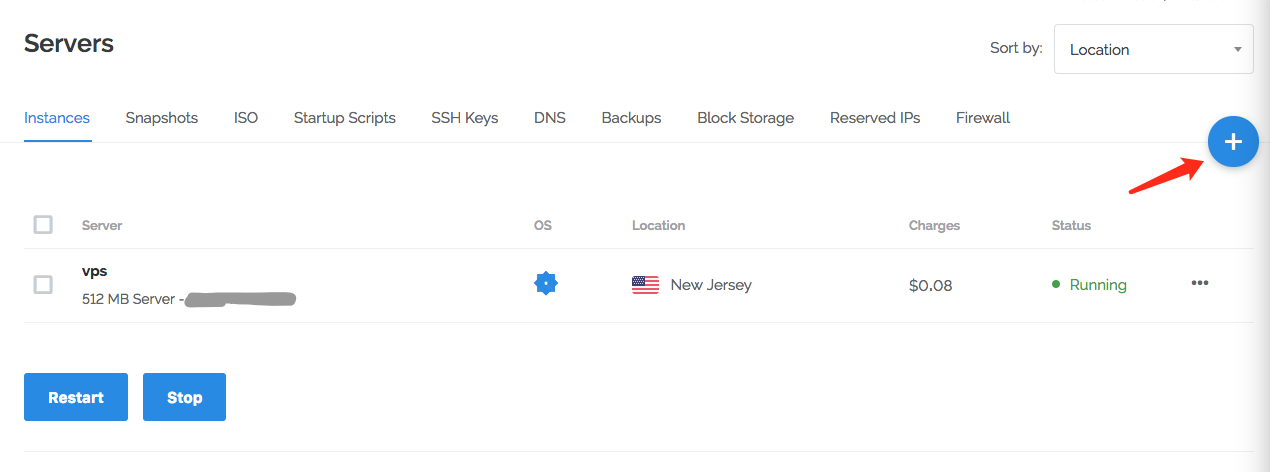Go to the Startup Scripts tab
Screen dimensions: 1270x472
click(x=345, y=118)
